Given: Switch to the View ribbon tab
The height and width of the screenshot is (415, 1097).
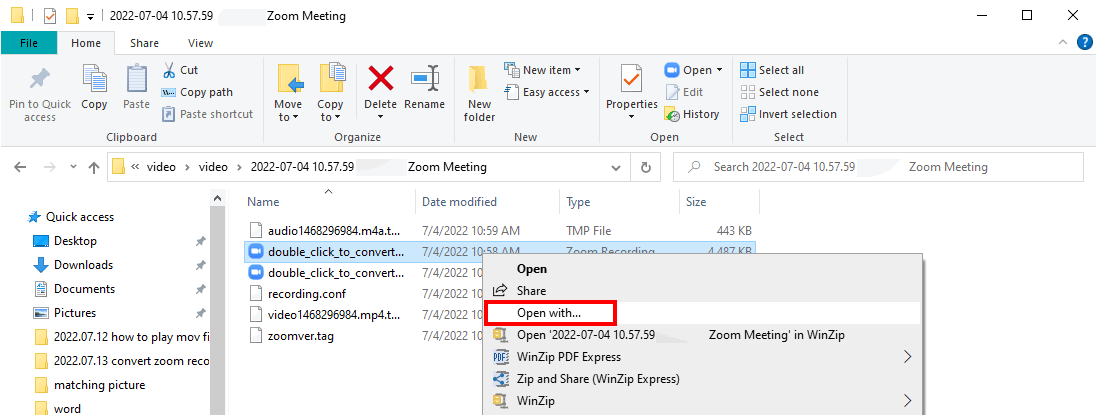Looking at the screenshot, I should coord(200,43).
